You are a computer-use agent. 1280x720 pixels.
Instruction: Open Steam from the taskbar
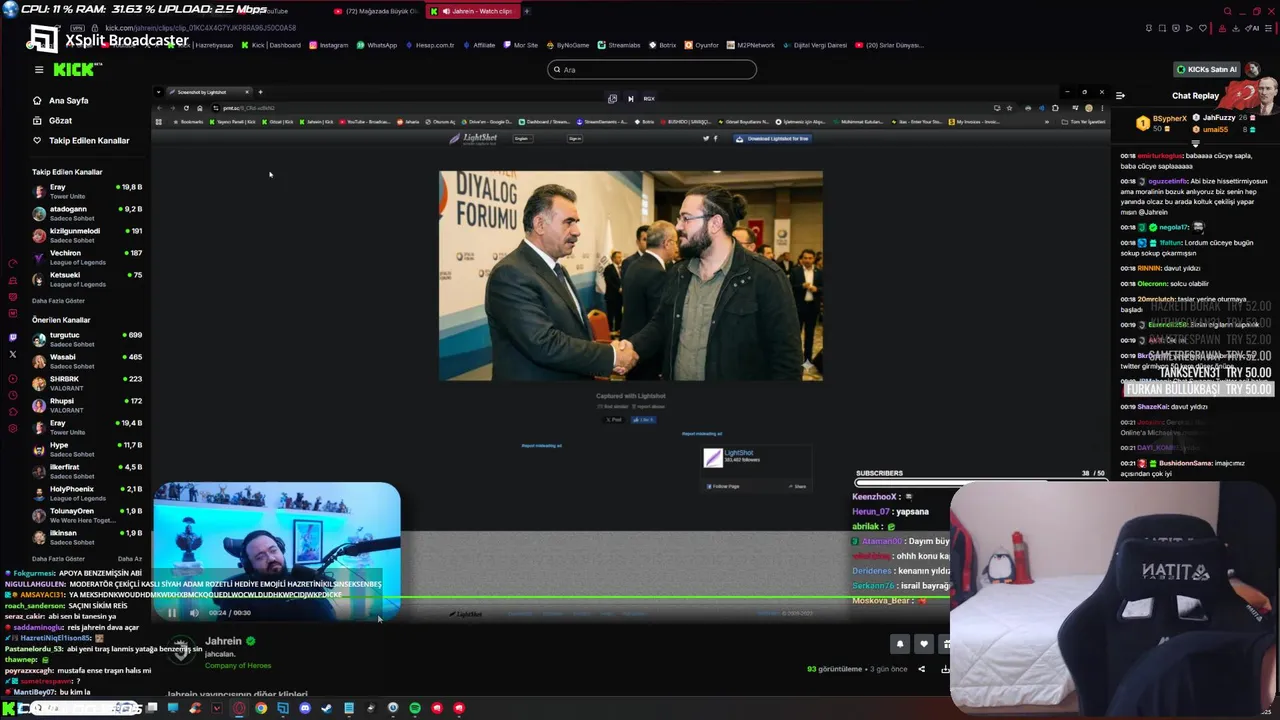[327, 708]
